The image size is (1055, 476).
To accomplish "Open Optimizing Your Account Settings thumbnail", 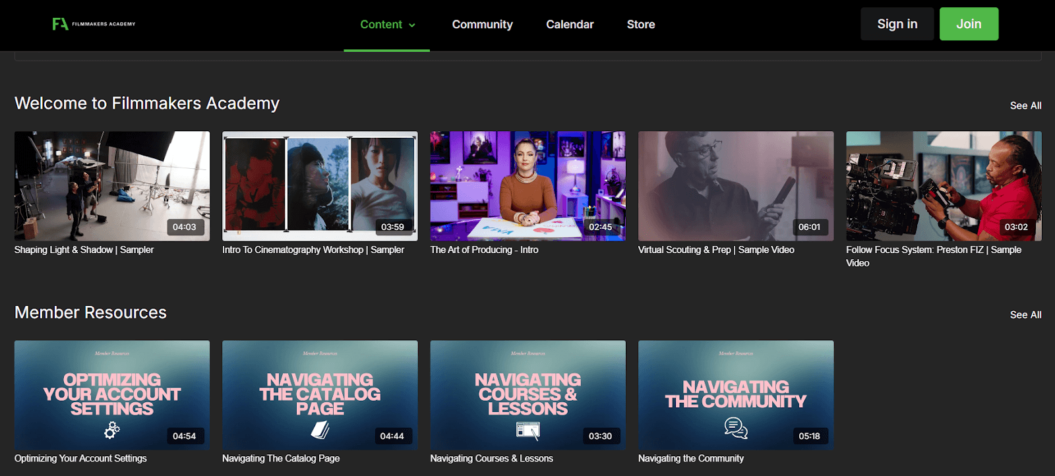I will point(112,395).
